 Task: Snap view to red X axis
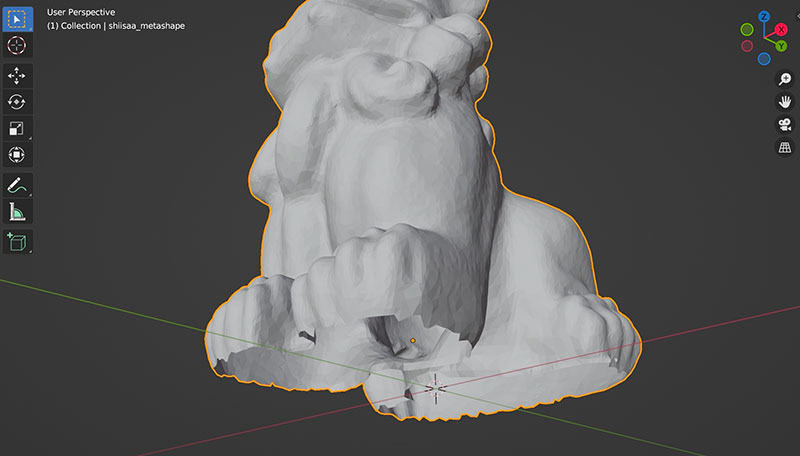point(781,30)
